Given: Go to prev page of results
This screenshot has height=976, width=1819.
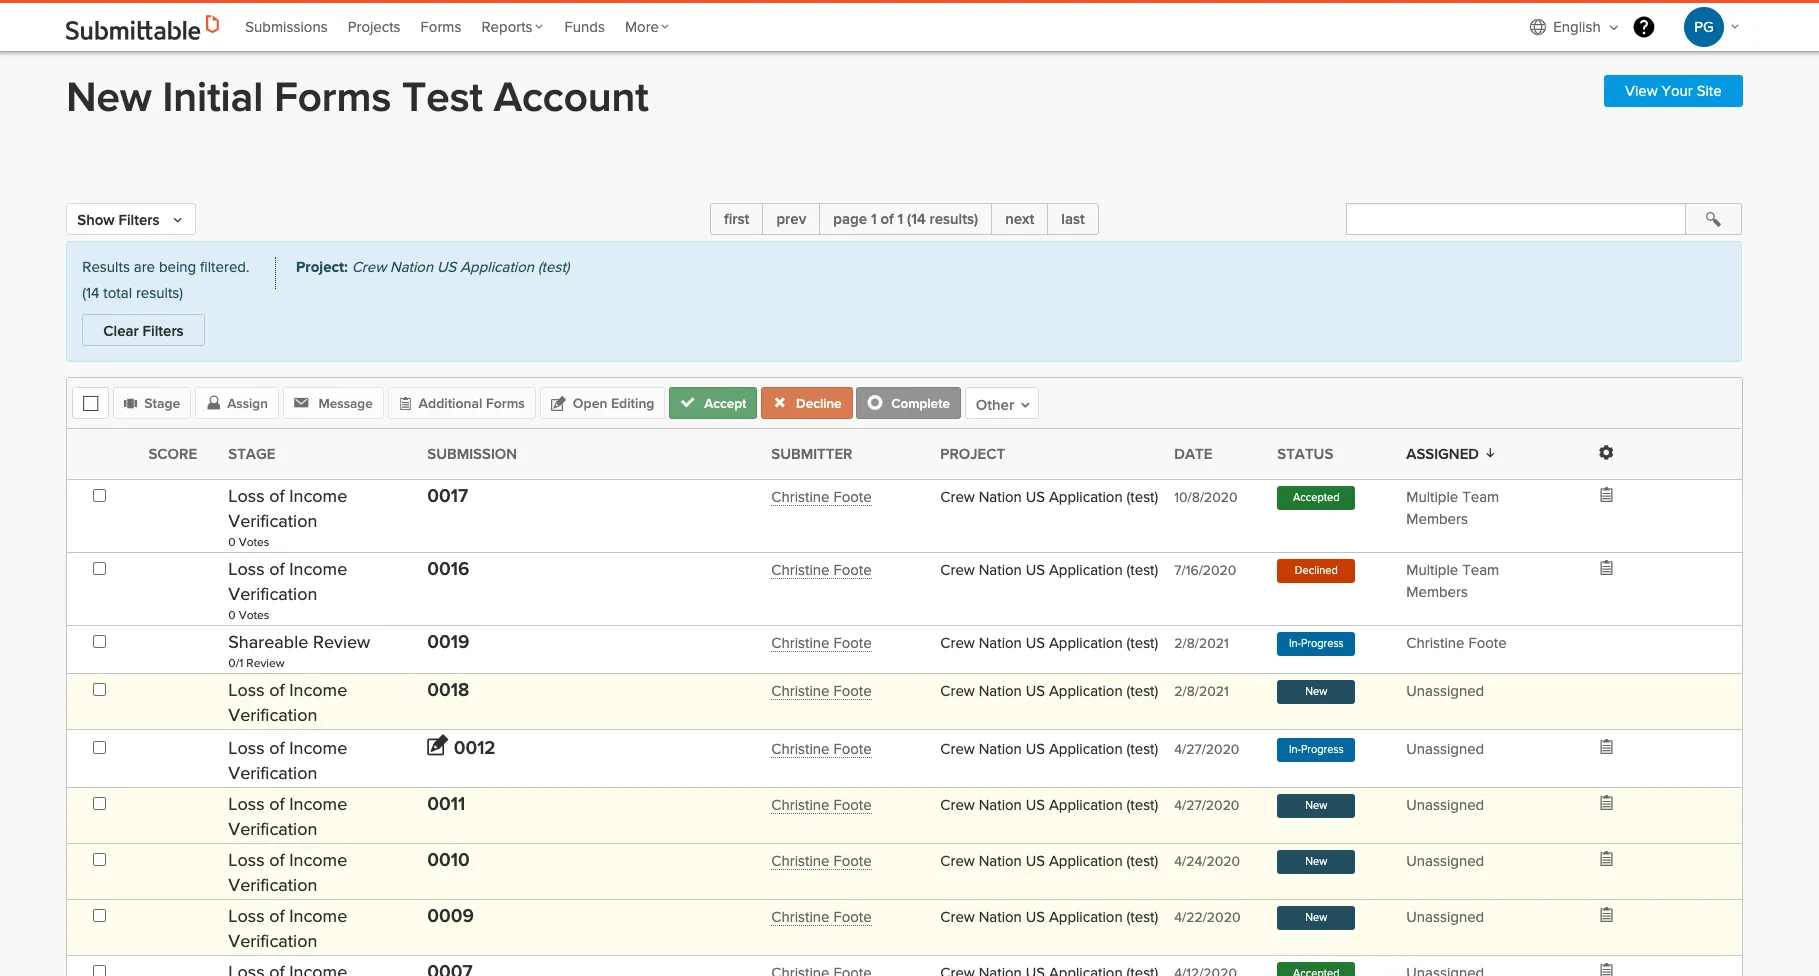Looking at the screenshot, I should coord(791,219).
